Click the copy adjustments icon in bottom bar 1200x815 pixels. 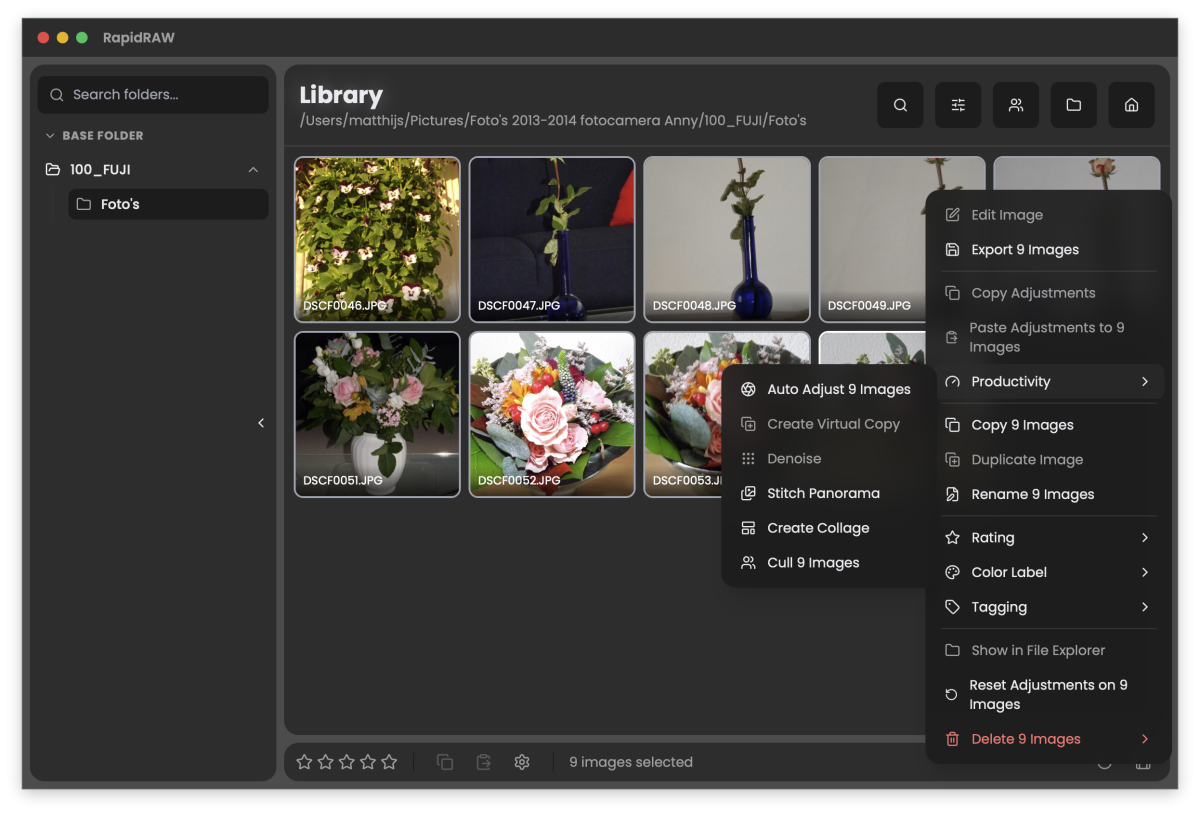point(445,762)
